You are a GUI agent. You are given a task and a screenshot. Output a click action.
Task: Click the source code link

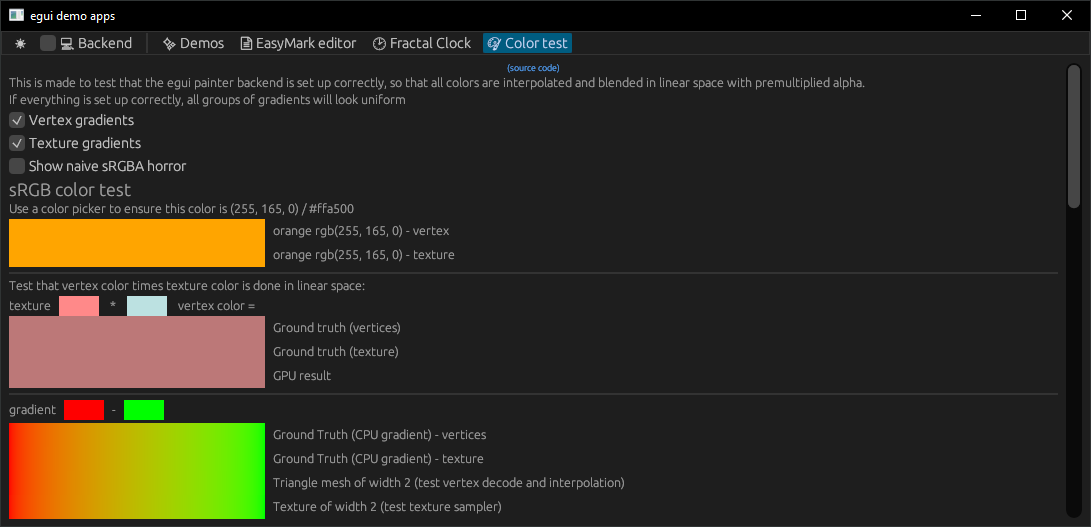(533, 67)
